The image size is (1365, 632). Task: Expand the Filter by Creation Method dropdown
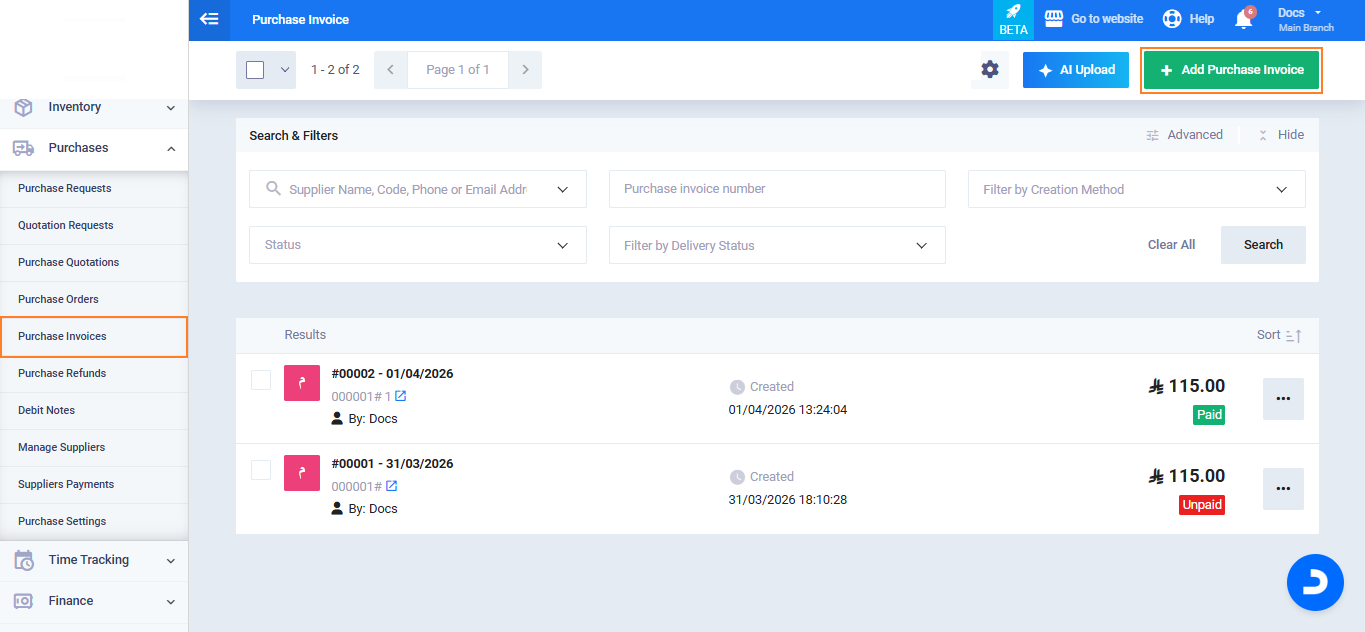click(1136, 189)
